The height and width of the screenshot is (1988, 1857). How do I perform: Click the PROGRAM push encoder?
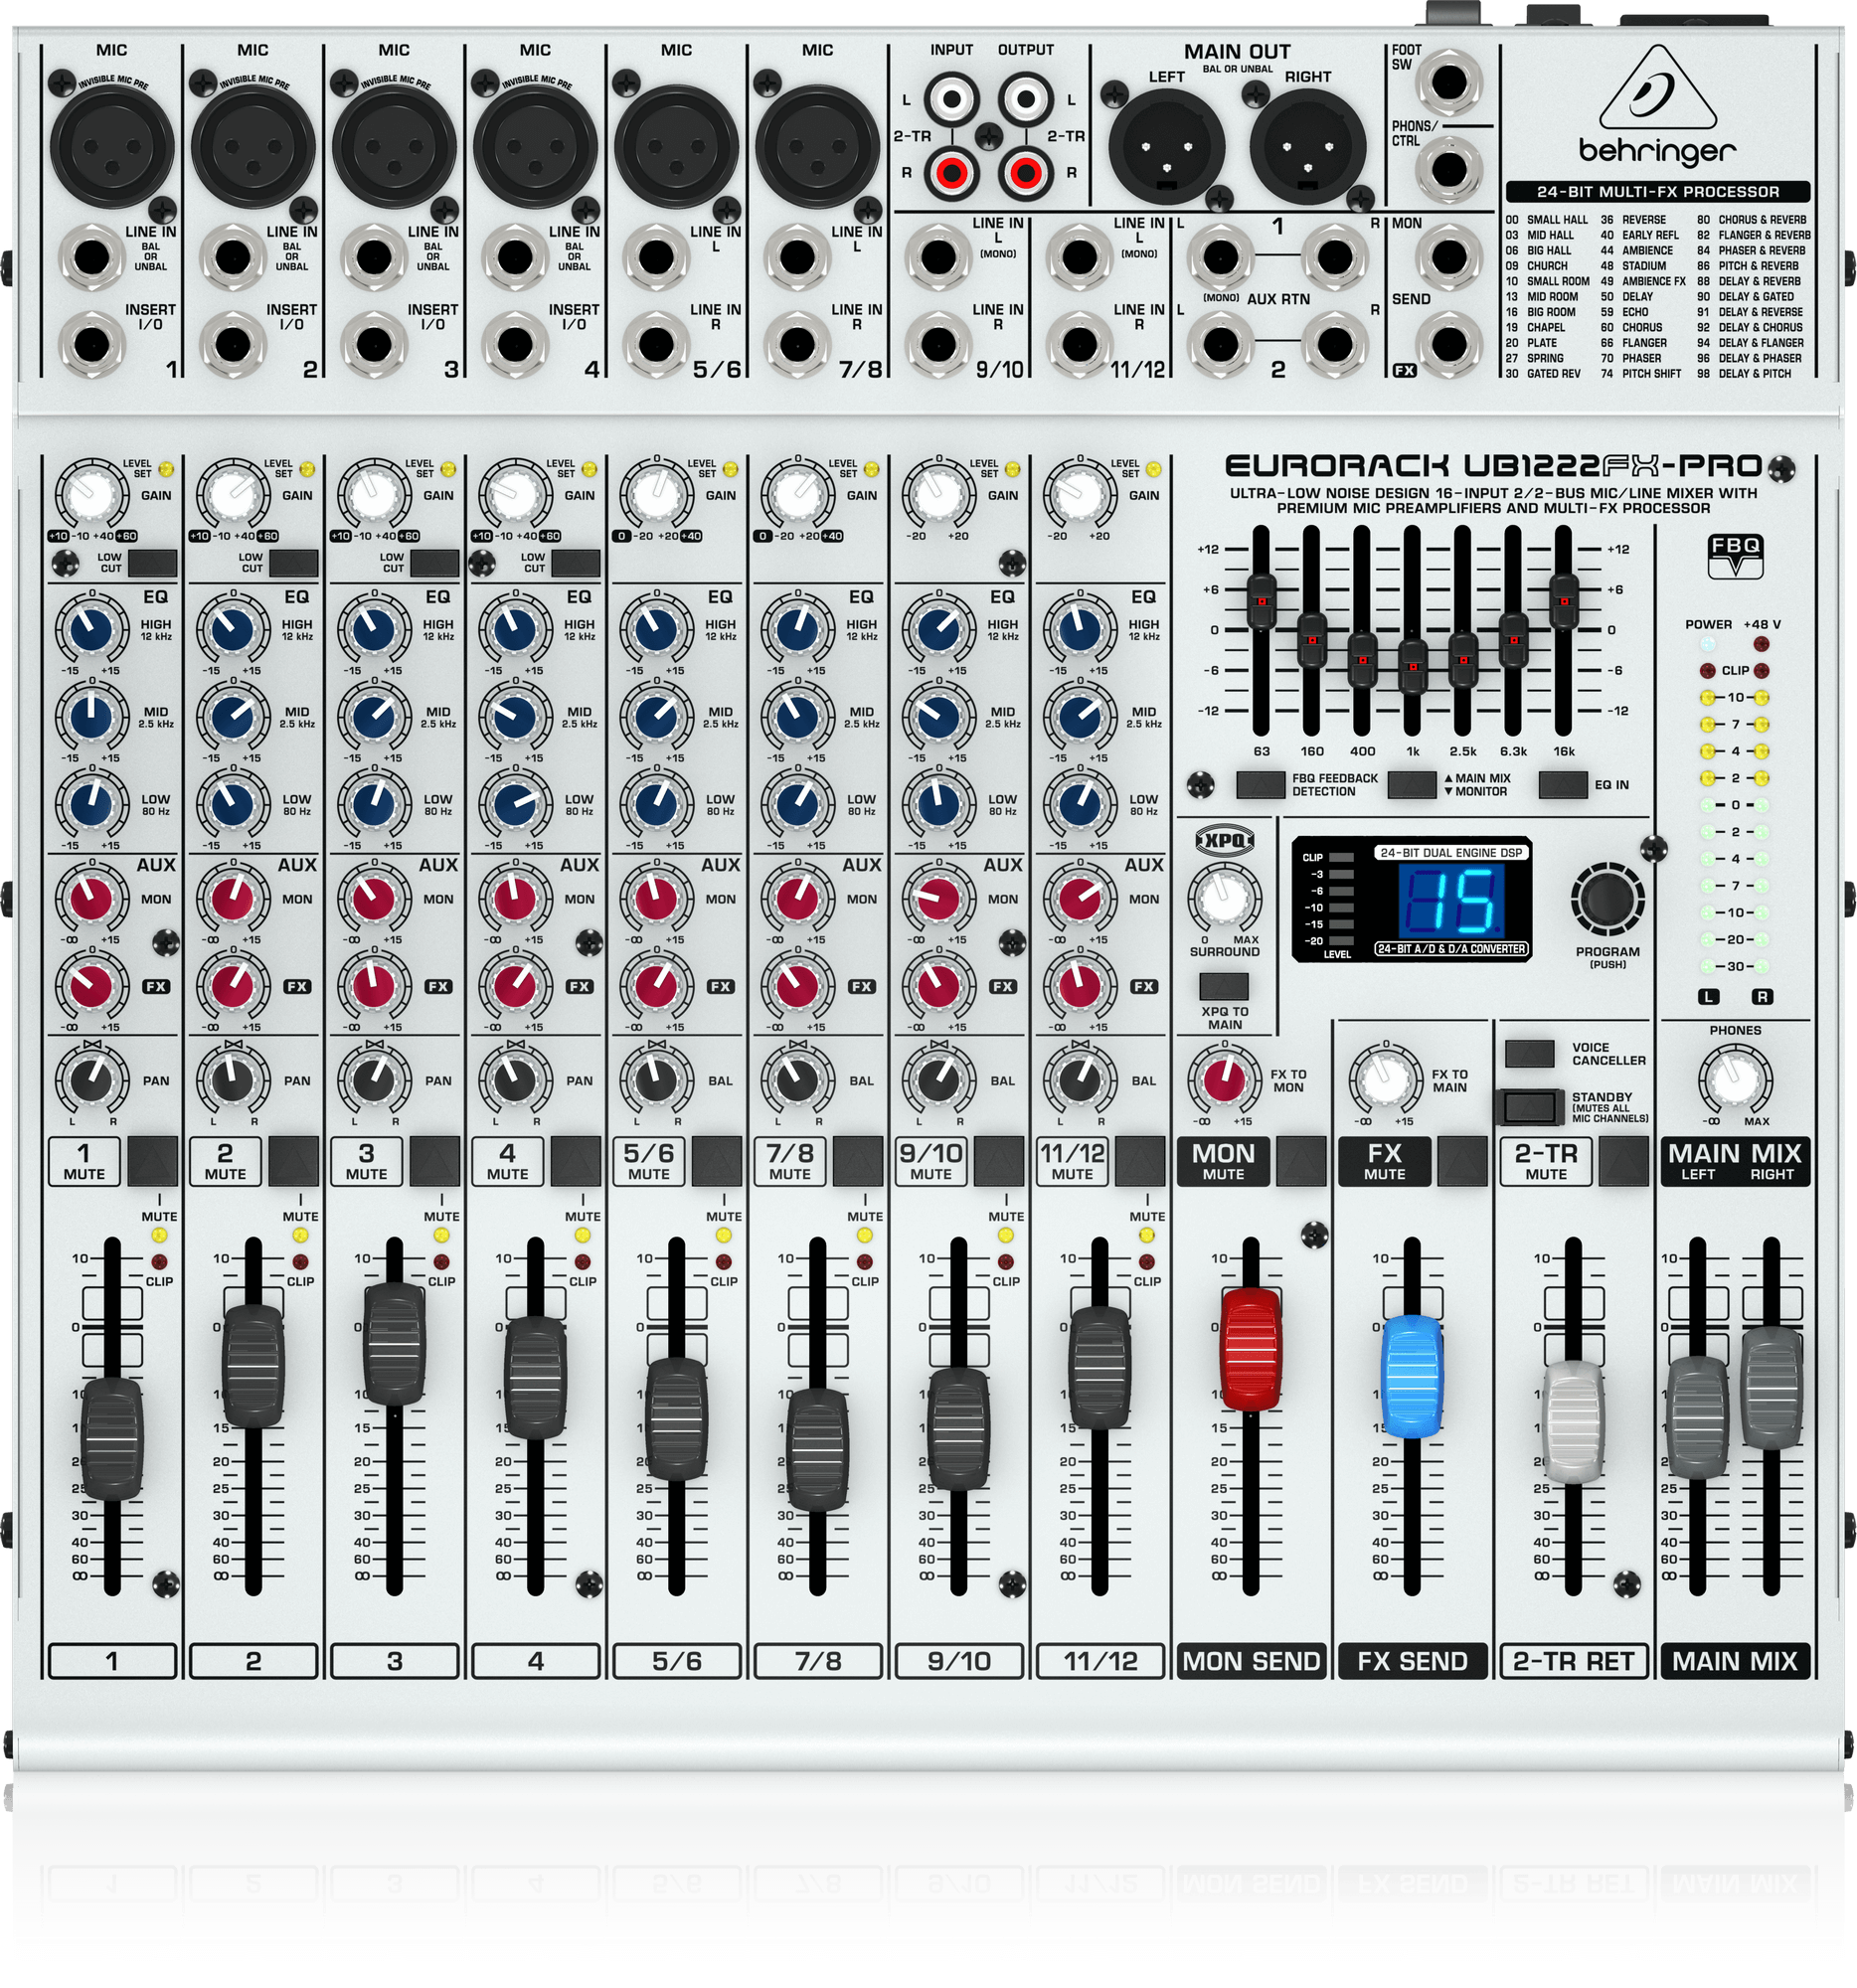point(1607,899)
